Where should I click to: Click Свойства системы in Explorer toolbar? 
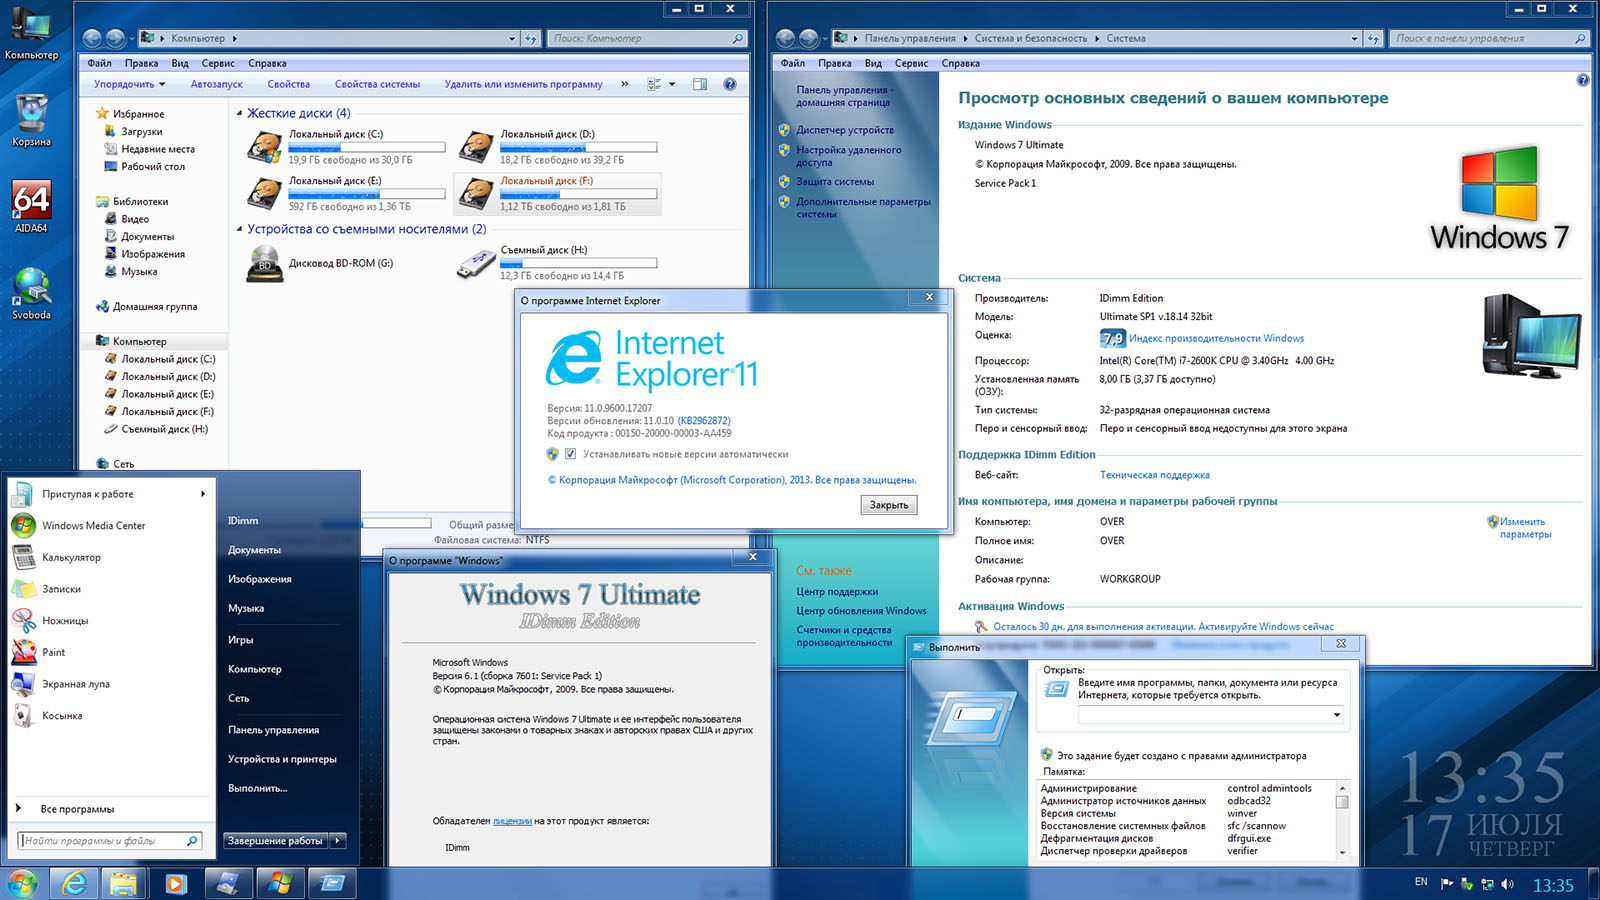point(377,84)
